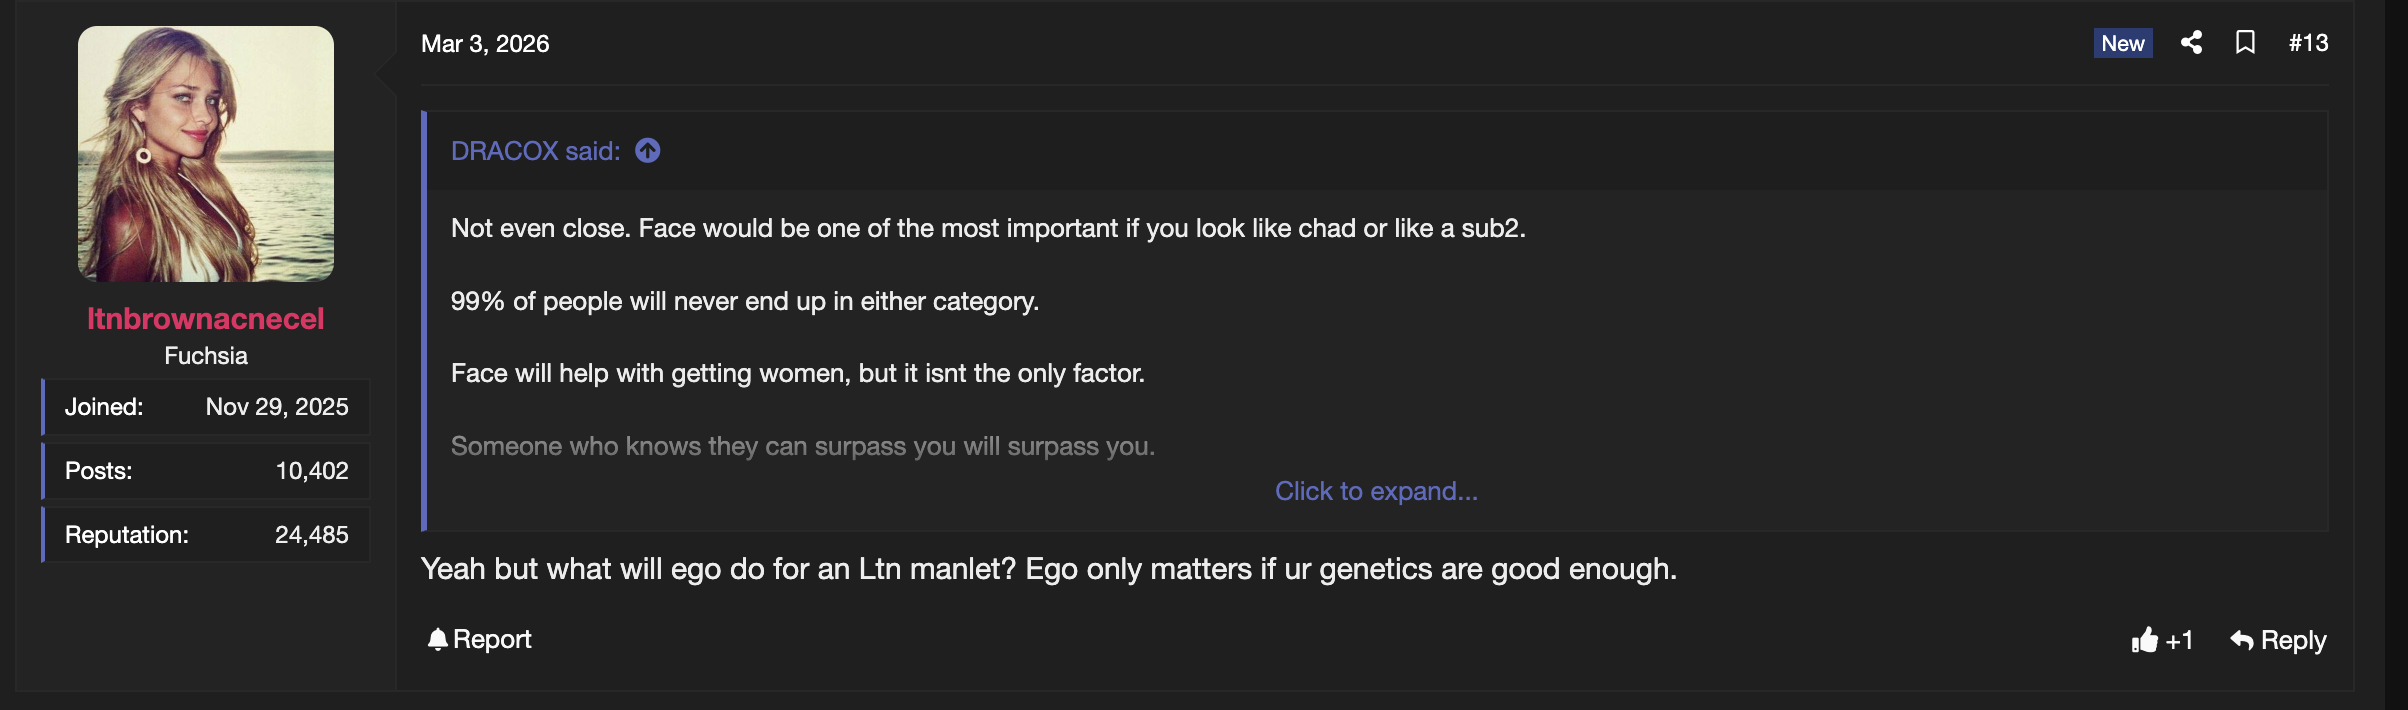
Task: Click the up-arrow icon beside DRACOX said
Action: [648, 151]
